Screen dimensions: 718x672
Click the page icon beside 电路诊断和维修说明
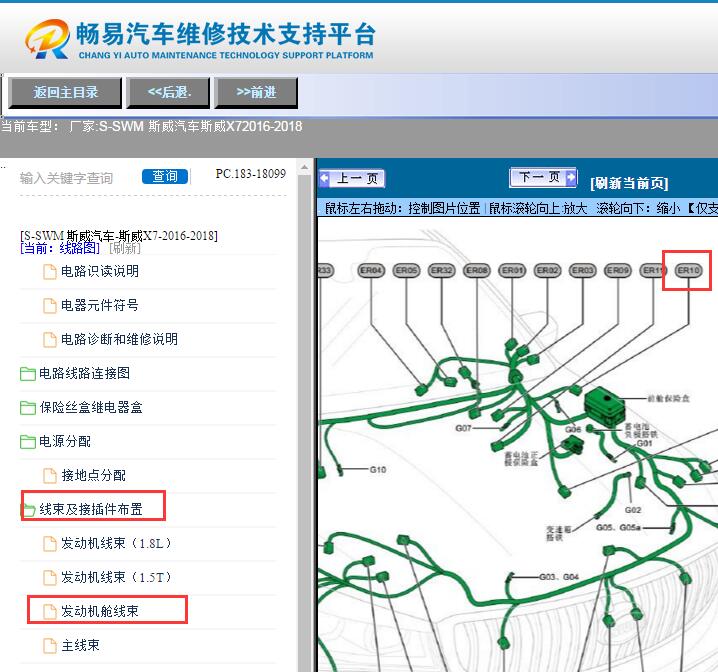click(x=49, y=340)
